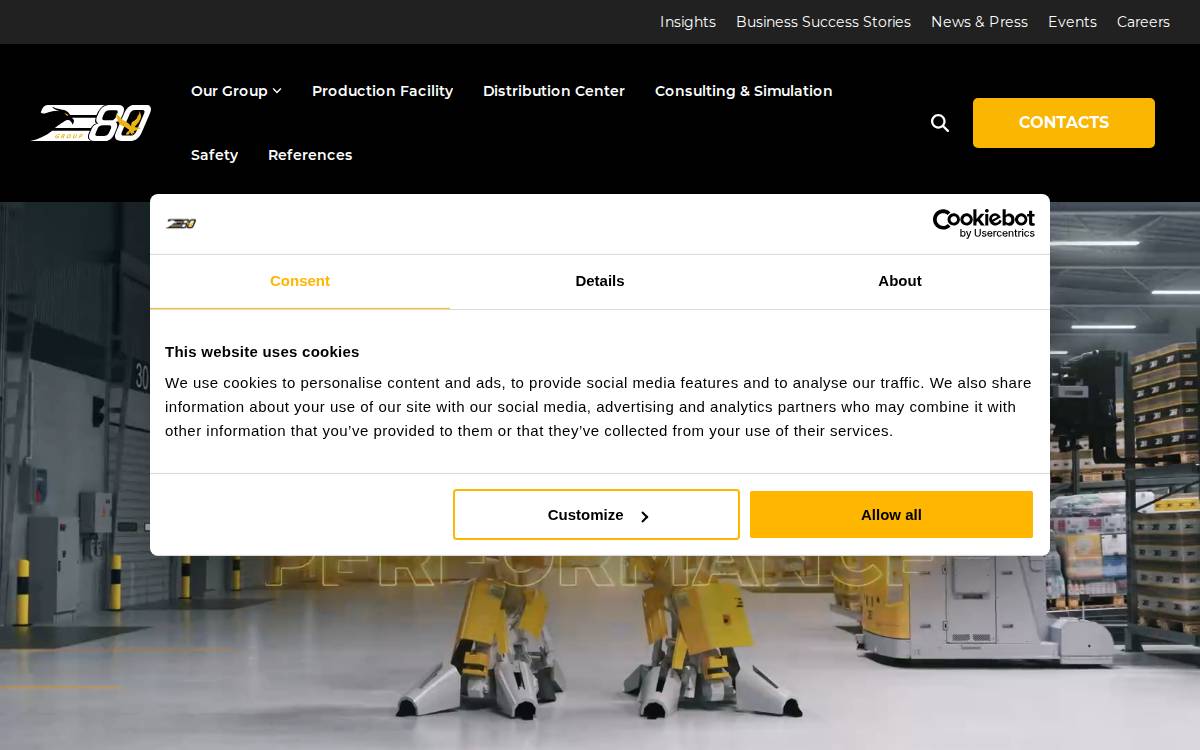Go to the References page
This screenshot has height=750, width=1200.
coord(310,155)
